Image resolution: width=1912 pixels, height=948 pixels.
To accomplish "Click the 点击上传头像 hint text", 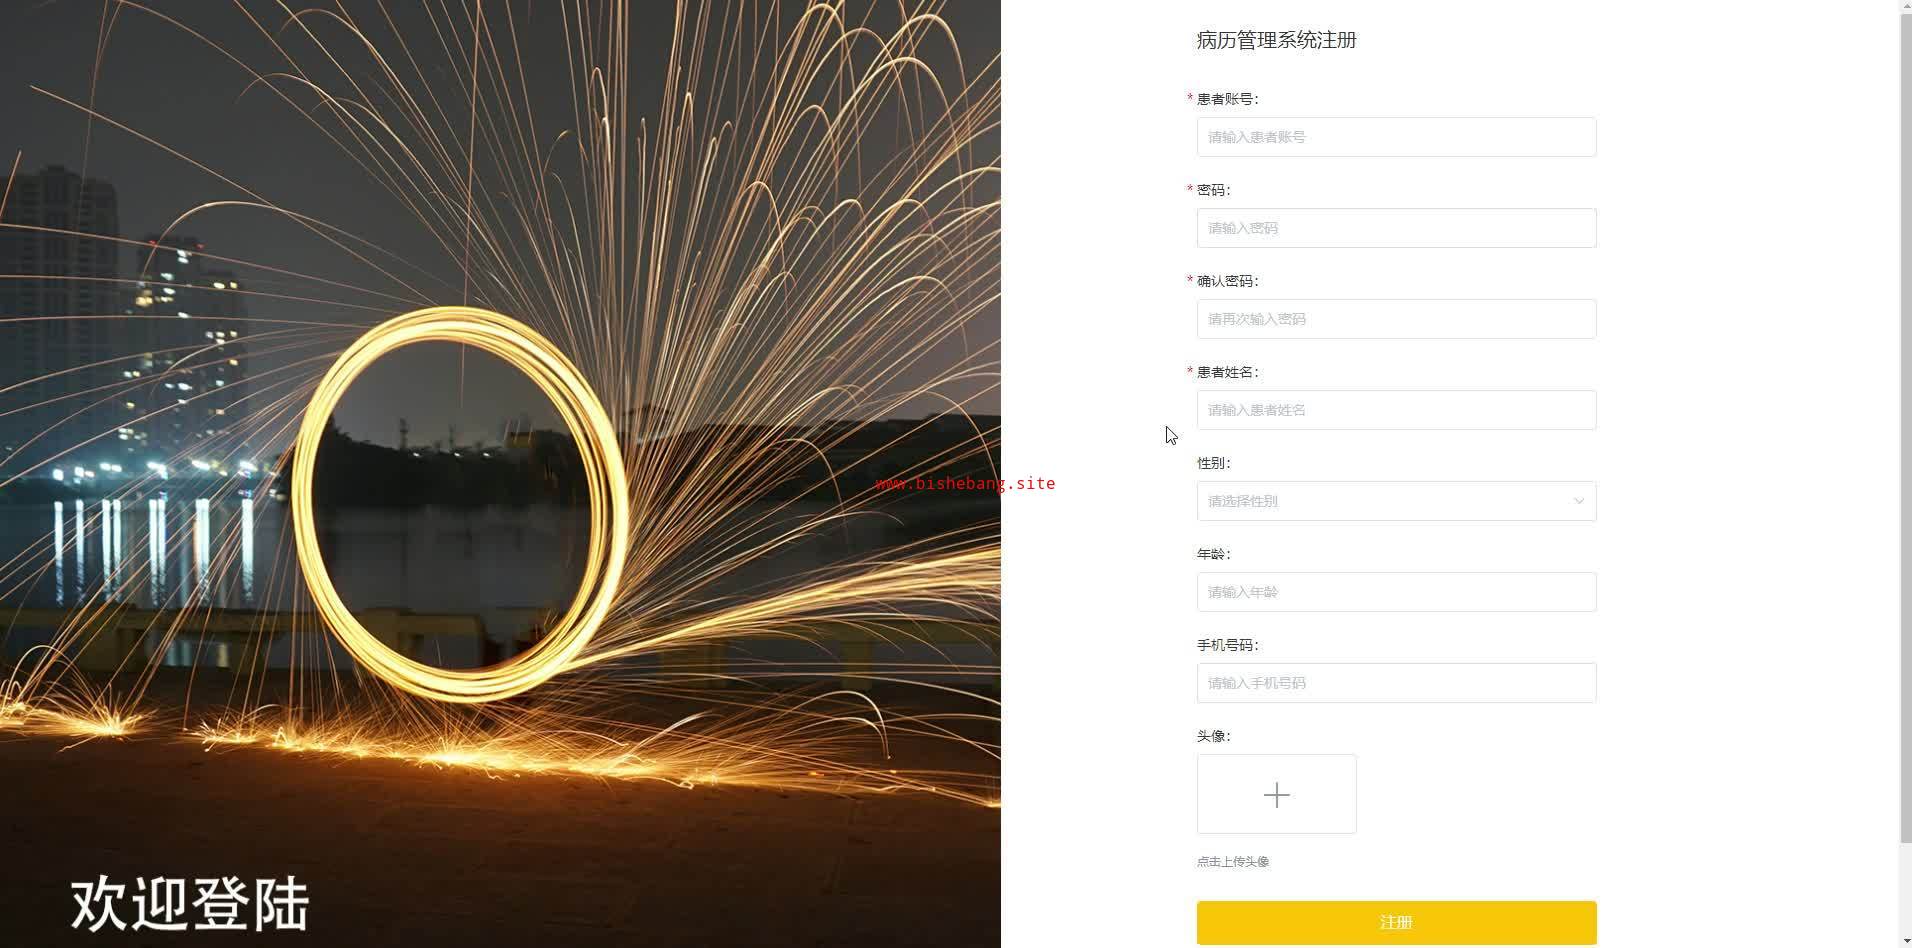I will pos(1233,862).
